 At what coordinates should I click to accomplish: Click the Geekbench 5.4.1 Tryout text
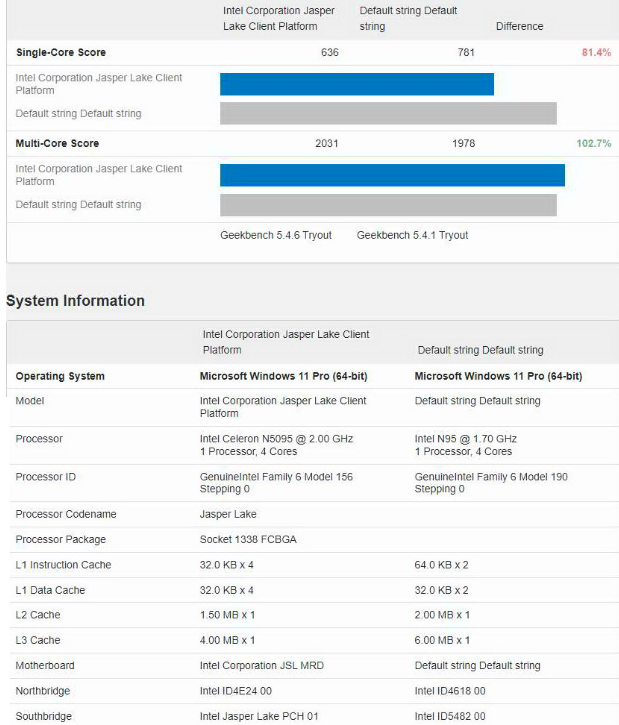412,236
